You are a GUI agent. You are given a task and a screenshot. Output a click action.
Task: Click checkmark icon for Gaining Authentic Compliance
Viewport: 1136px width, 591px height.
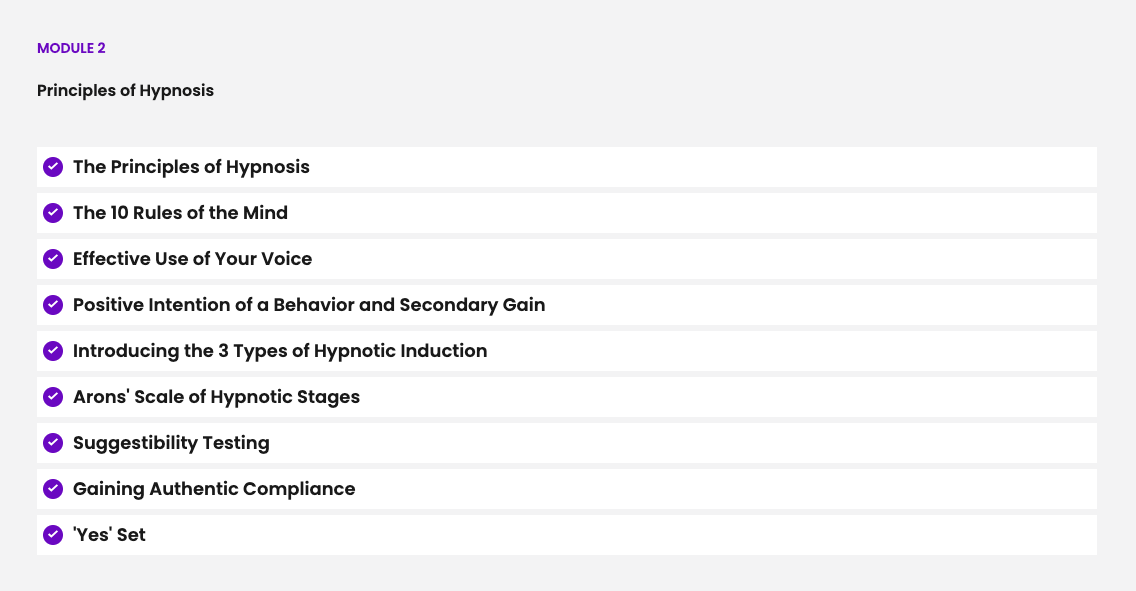[x=53, y=489]
